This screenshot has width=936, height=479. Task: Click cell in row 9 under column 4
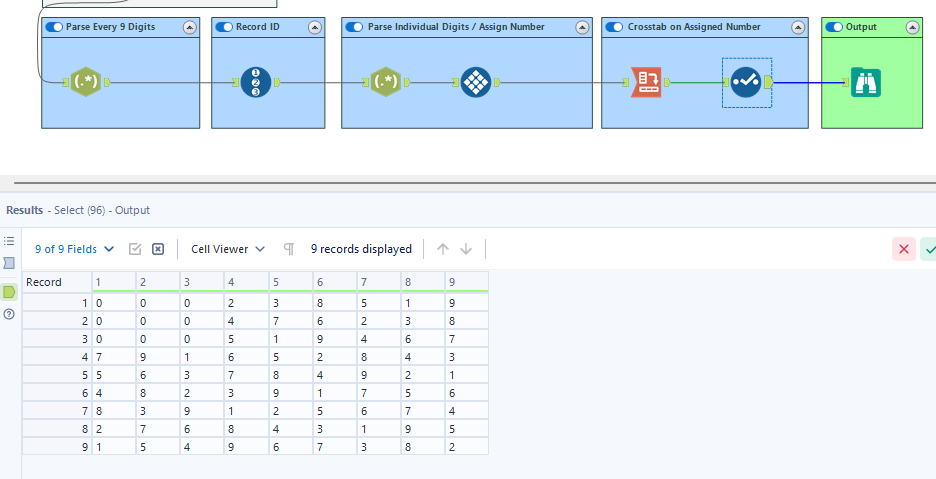[x=247, y=446]
